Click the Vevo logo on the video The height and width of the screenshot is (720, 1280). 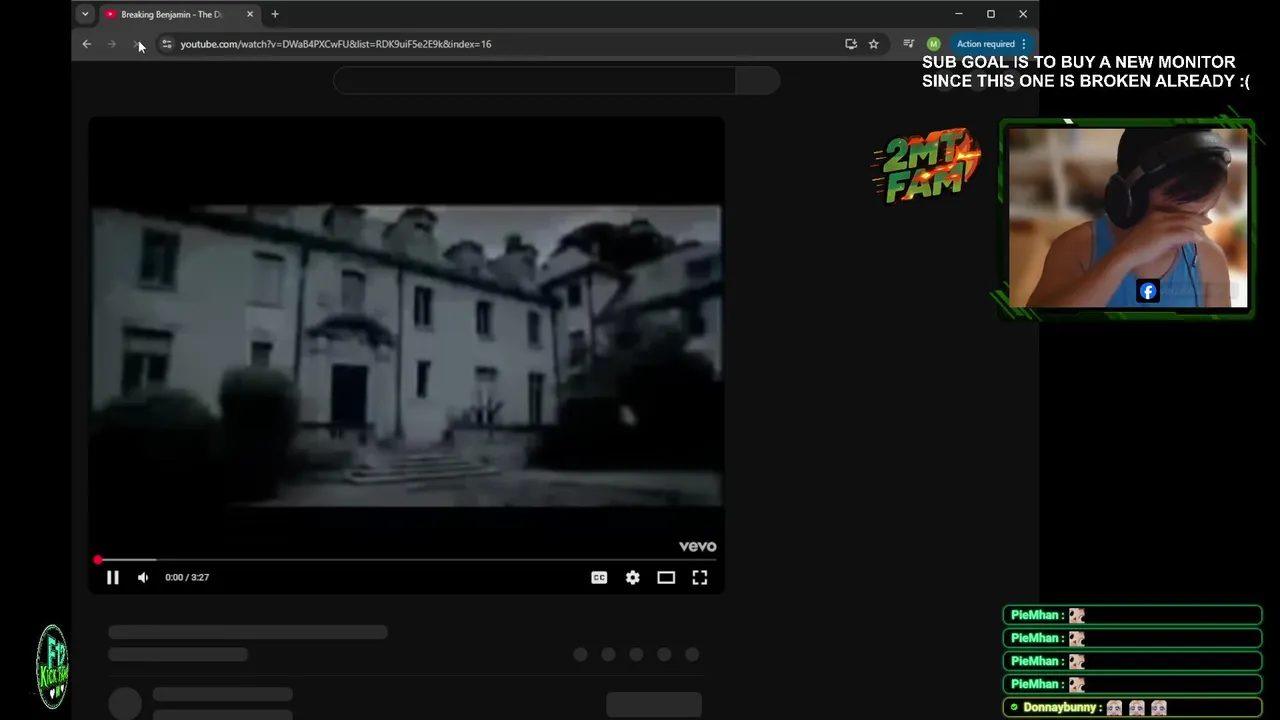(x=698, y=546)
